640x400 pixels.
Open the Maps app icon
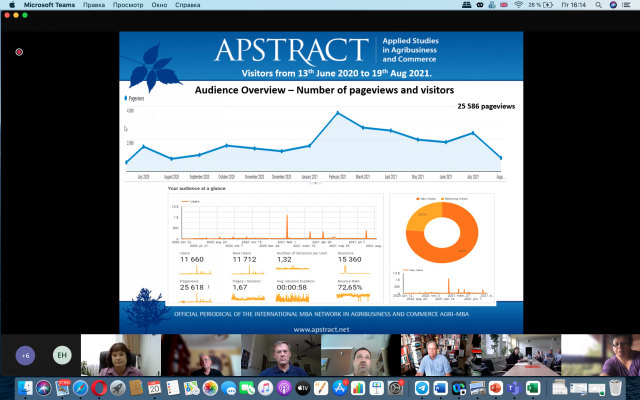[191, 388]
